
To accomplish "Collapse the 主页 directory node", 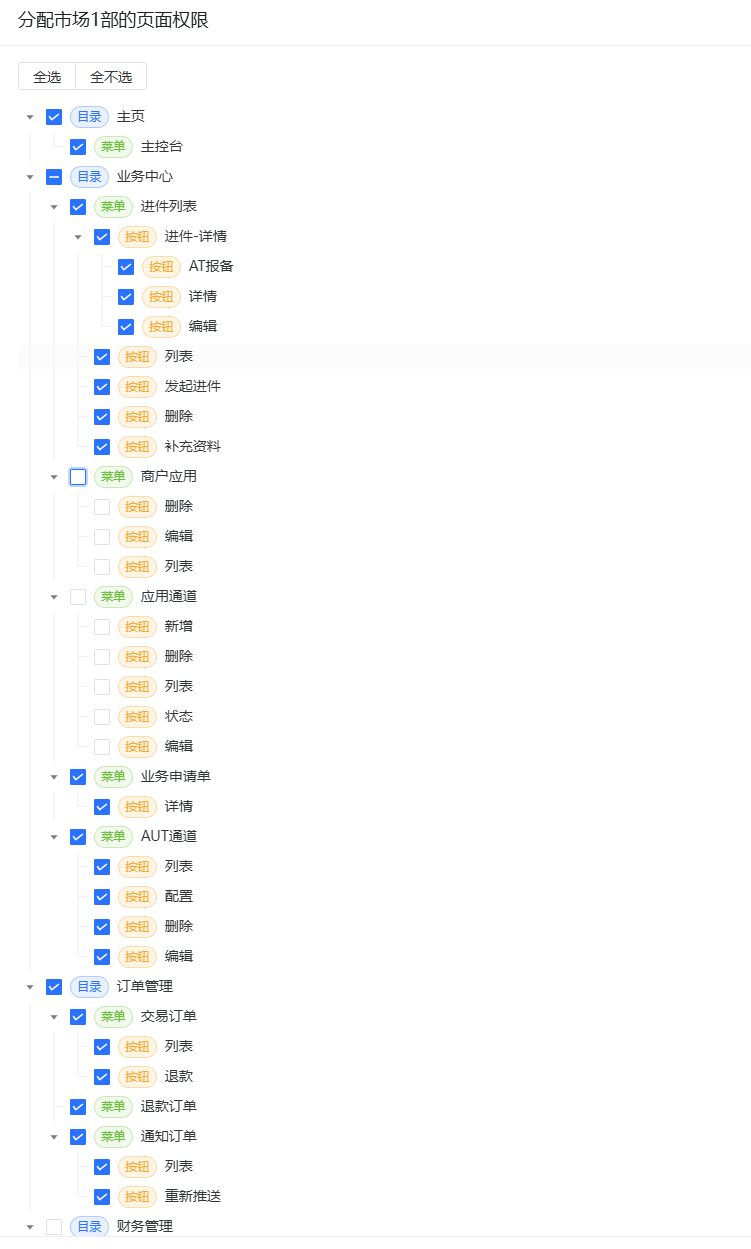I will coord(30,117).
